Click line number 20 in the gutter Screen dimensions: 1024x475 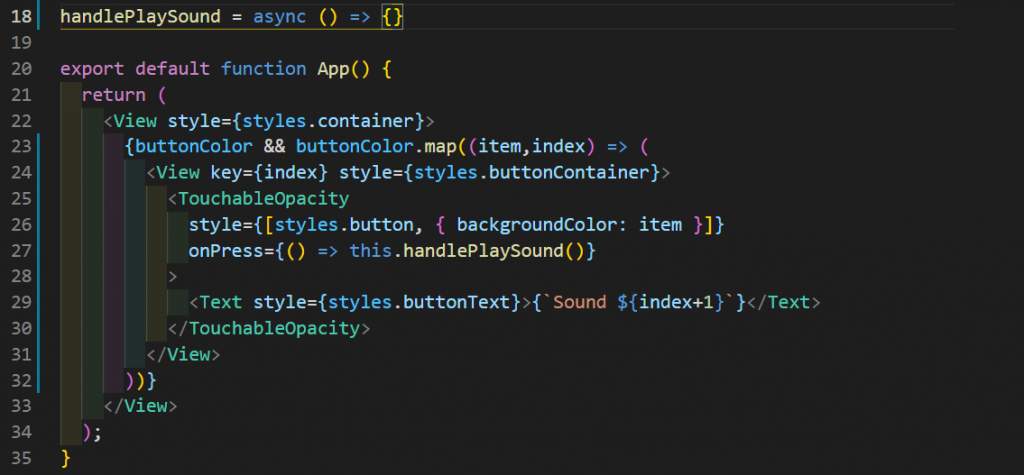coord(21,69)
